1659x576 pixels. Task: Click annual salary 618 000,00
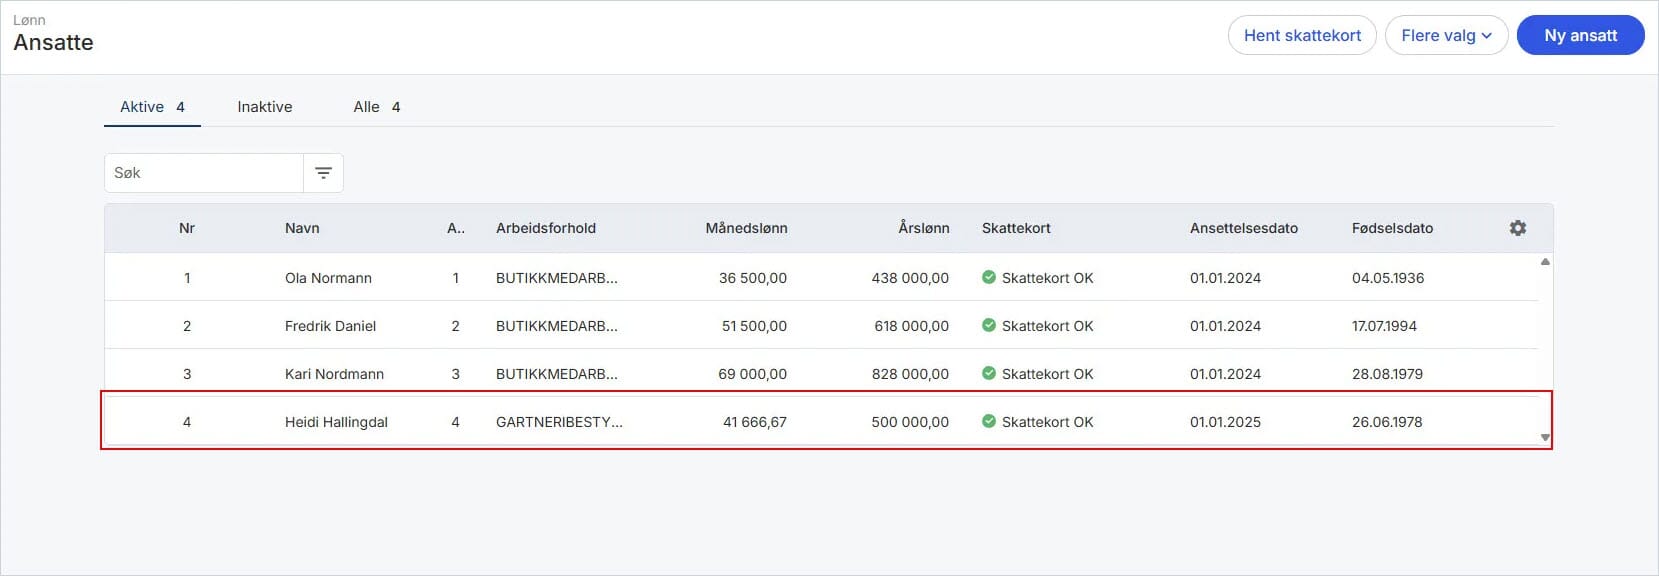click(911, 326)
